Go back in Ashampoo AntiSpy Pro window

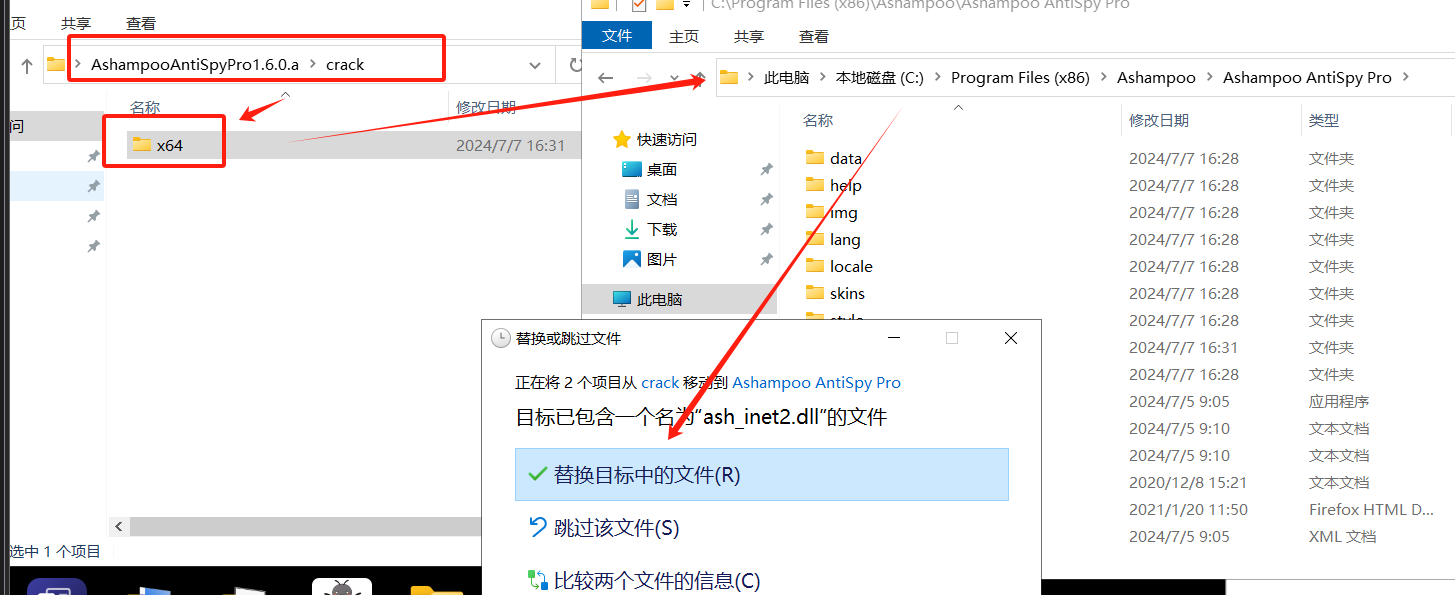(605, 78)
